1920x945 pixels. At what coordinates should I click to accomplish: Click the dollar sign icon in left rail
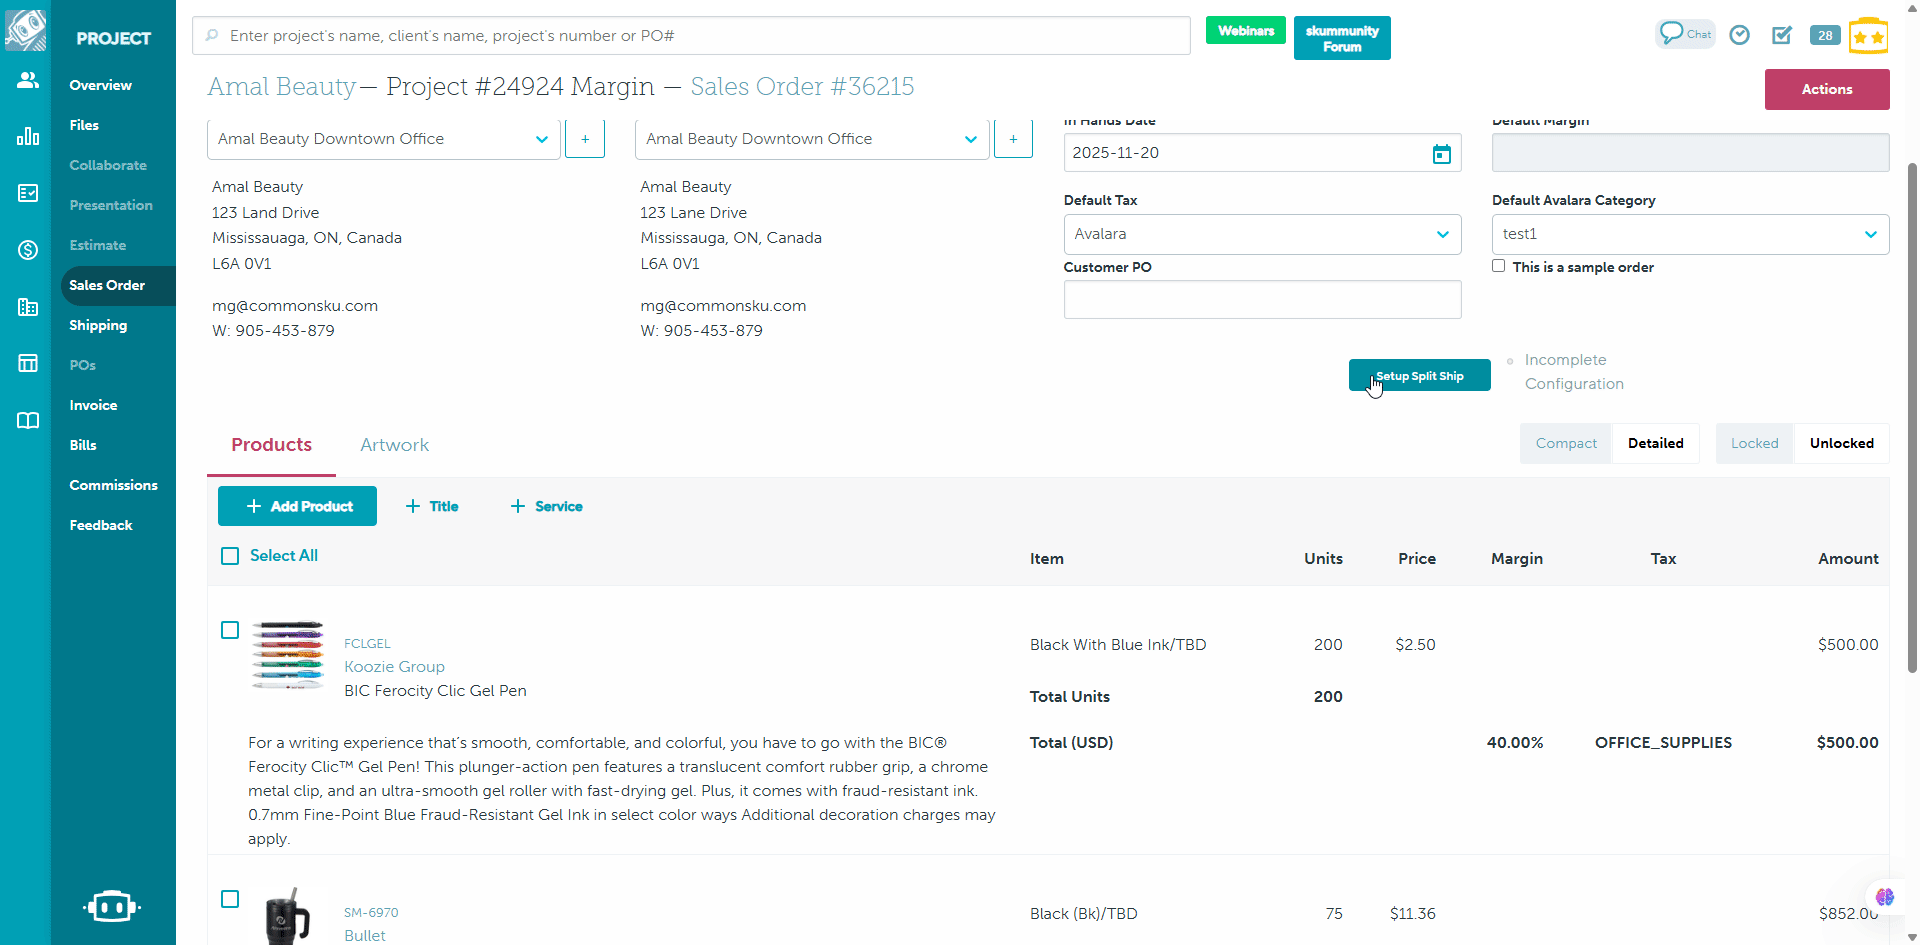click(28, 250)
